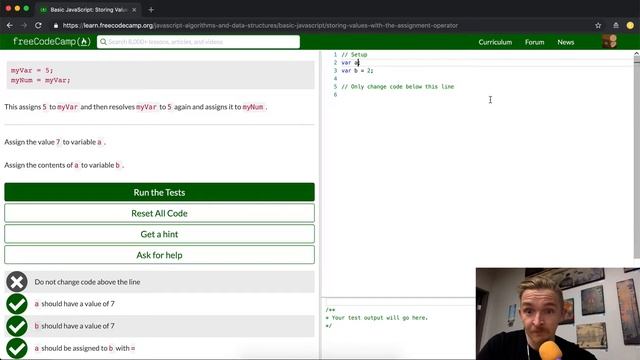Close the Basic JavaScript browser tab
The image size is (640, 360).
[134, 9]
